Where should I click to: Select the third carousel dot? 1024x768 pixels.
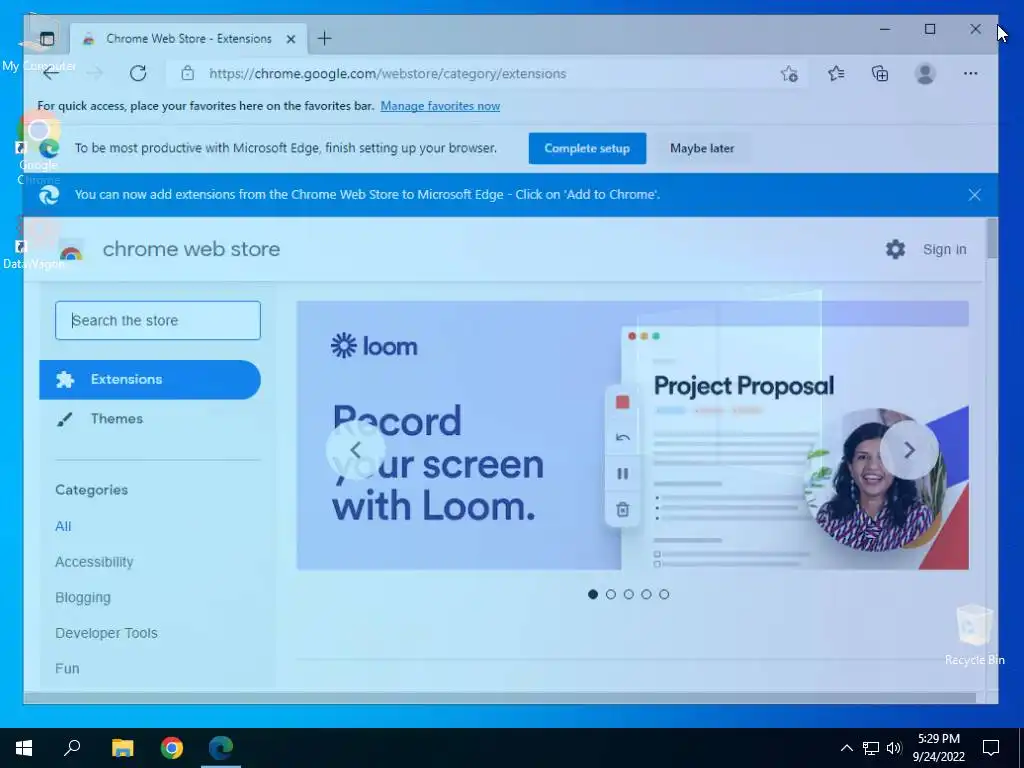pyautogui.click(x=628, y=594)
